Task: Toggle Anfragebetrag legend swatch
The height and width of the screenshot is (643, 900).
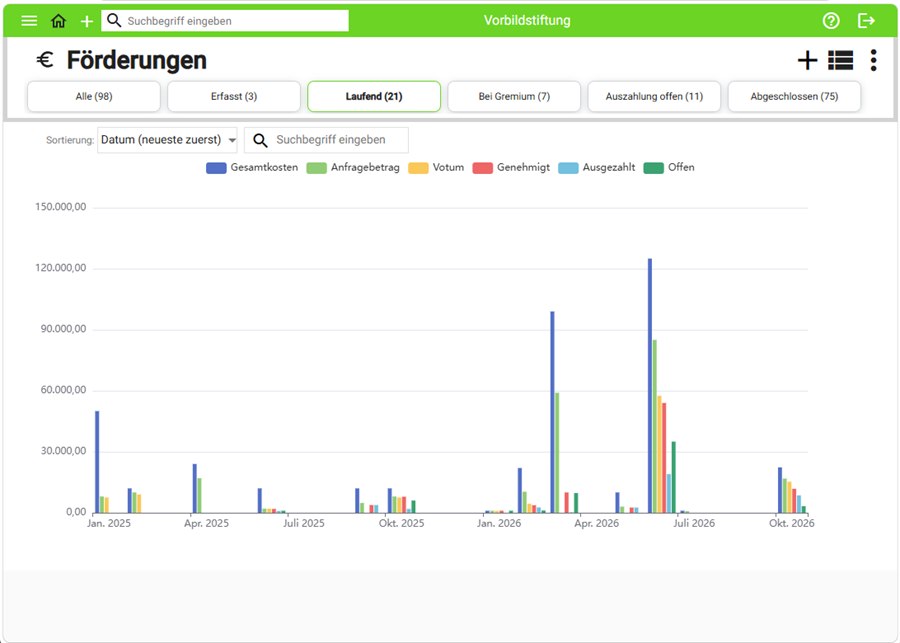Action: (x=316, y=168)
